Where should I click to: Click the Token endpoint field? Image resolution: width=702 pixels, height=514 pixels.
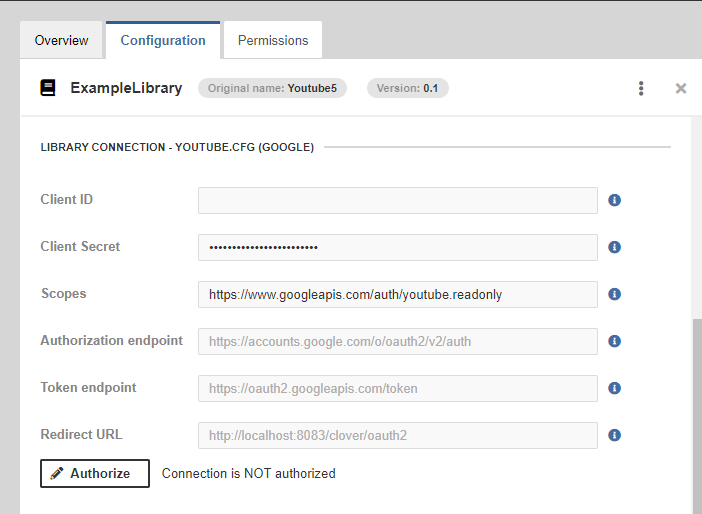point(398,388)
